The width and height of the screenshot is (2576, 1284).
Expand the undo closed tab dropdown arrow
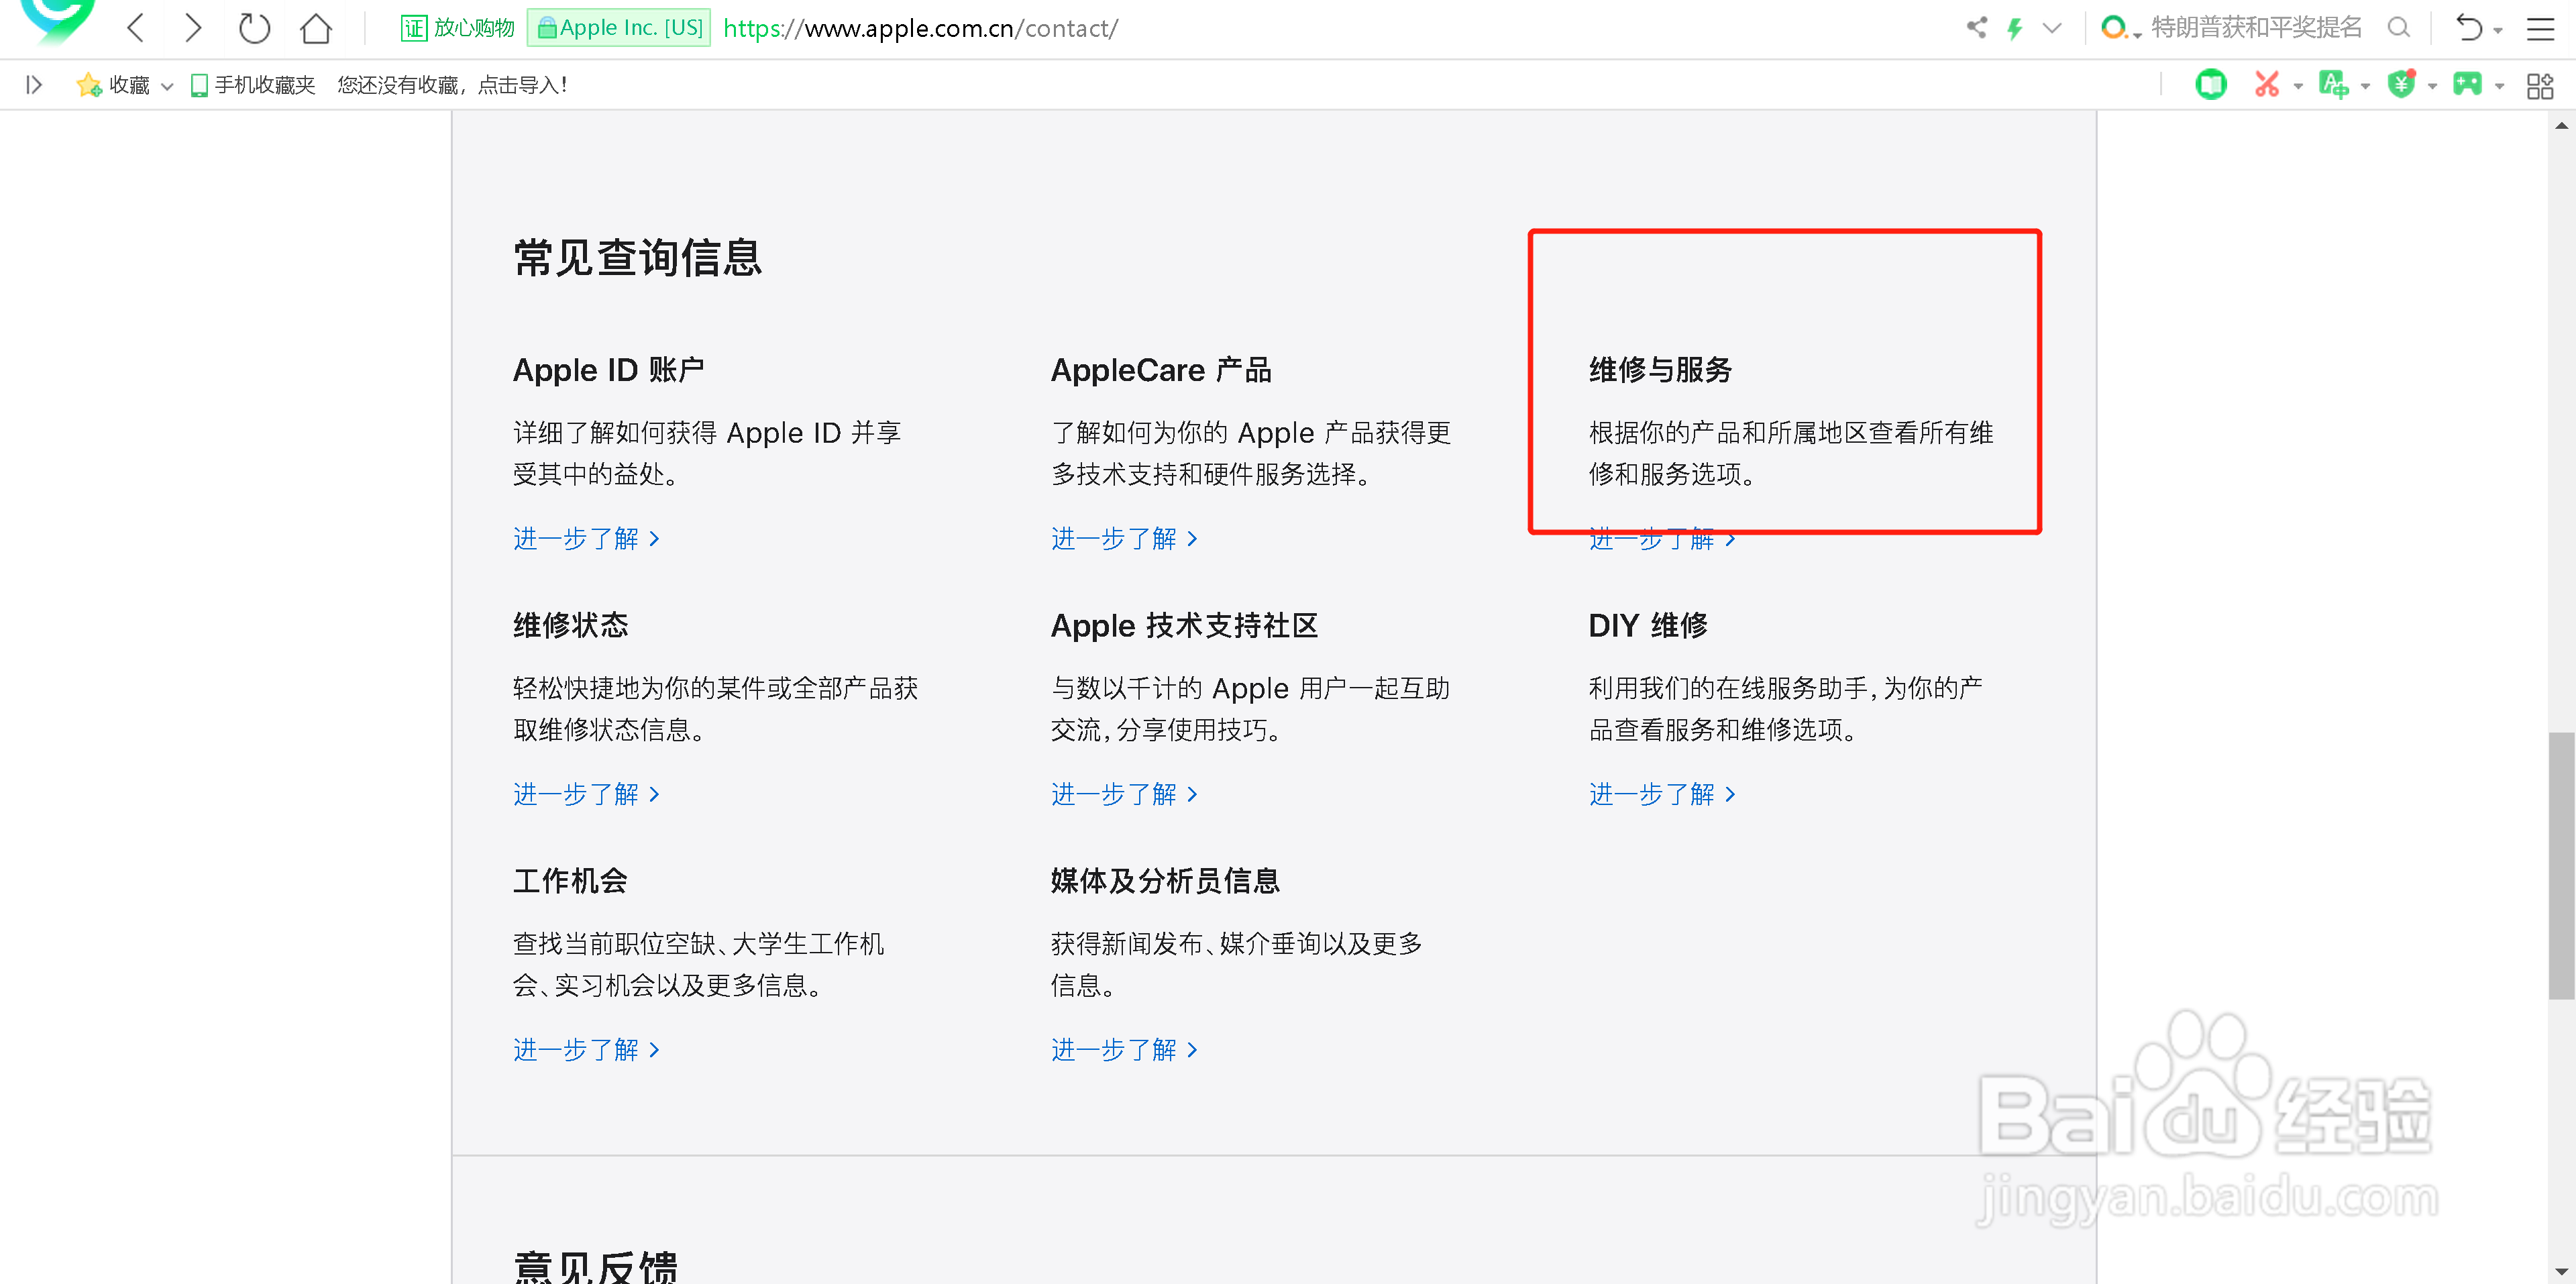click(x=2498, y=31)
